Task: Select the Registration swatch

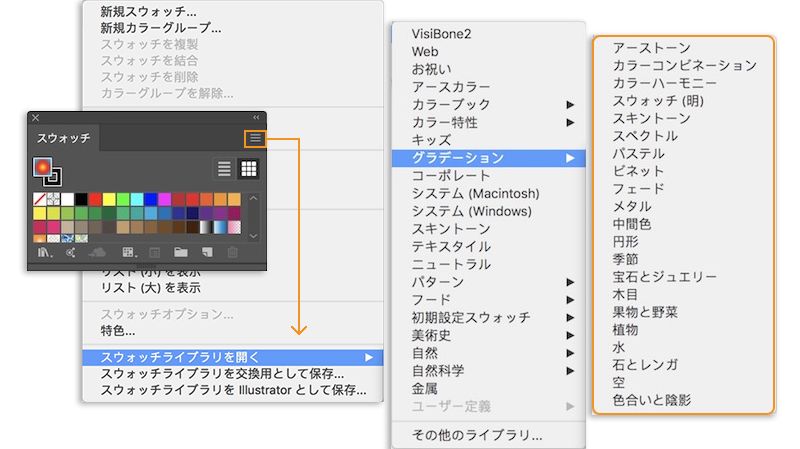Action: [53, 198]
